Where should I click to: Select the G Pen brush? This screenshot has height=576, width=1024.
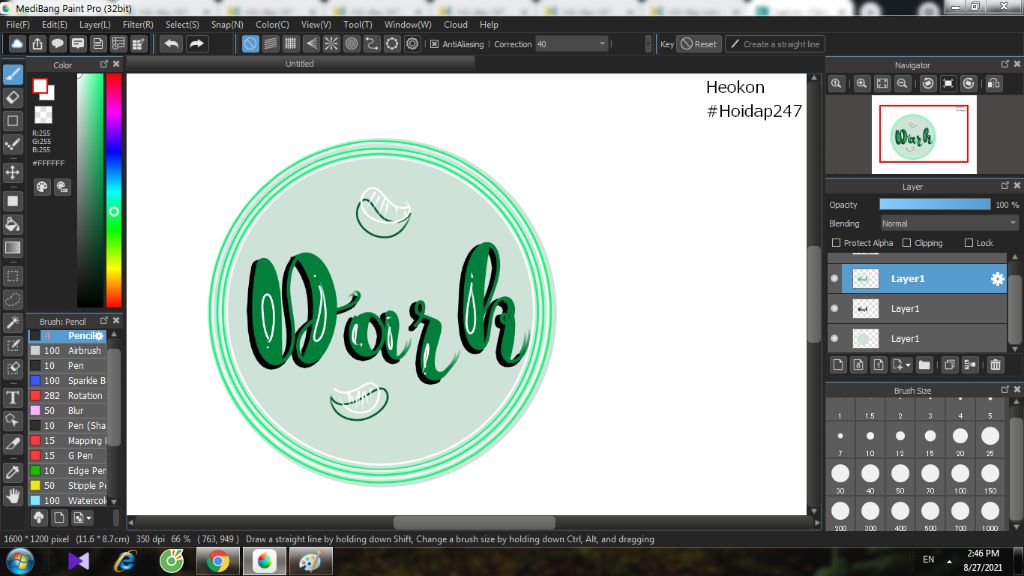click(67, 456)
